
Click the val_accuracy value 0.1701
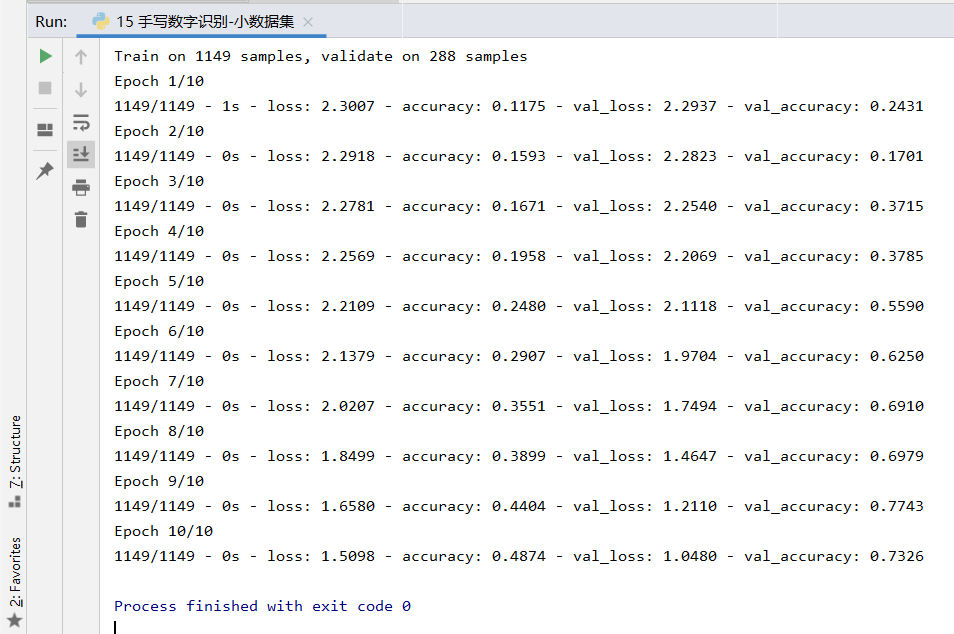pyautogui.click(x=897, y=156)
